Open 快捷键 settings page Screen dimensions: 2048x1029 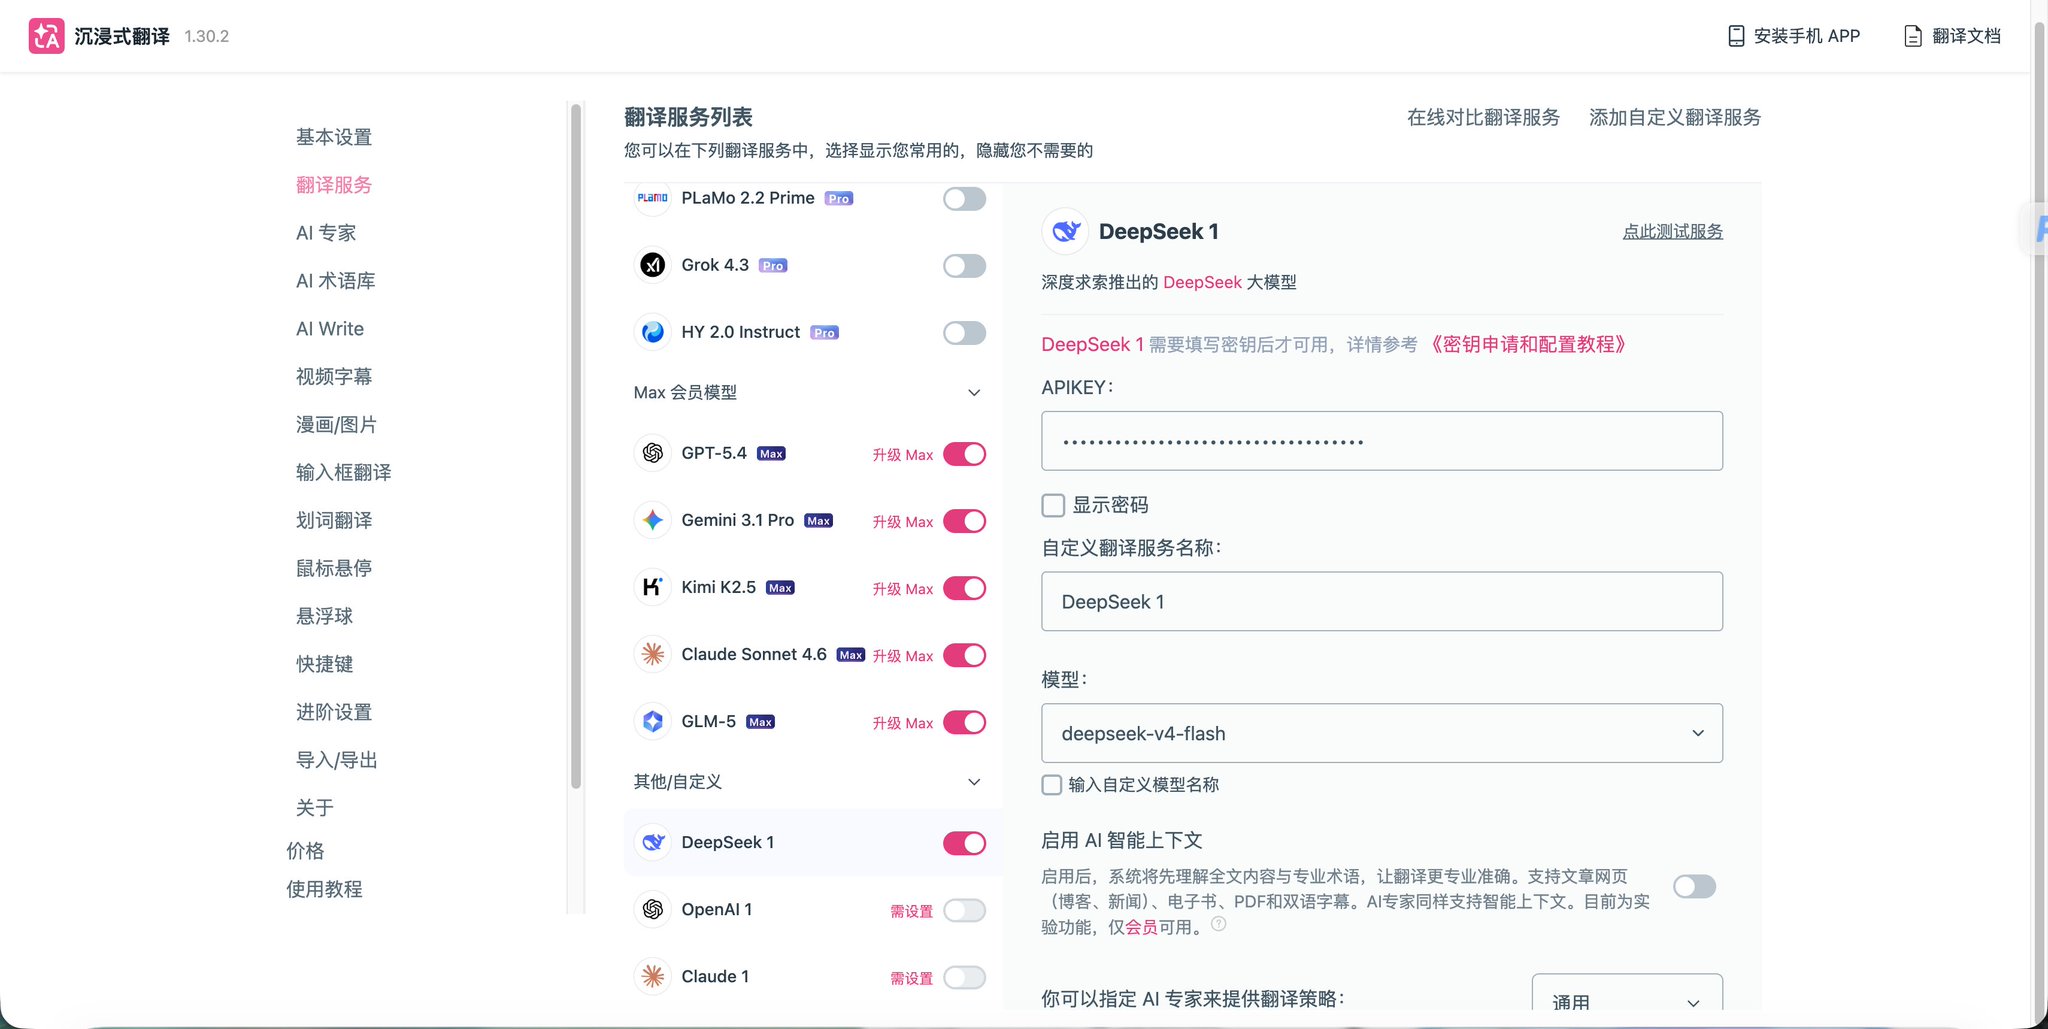point(325,664)
